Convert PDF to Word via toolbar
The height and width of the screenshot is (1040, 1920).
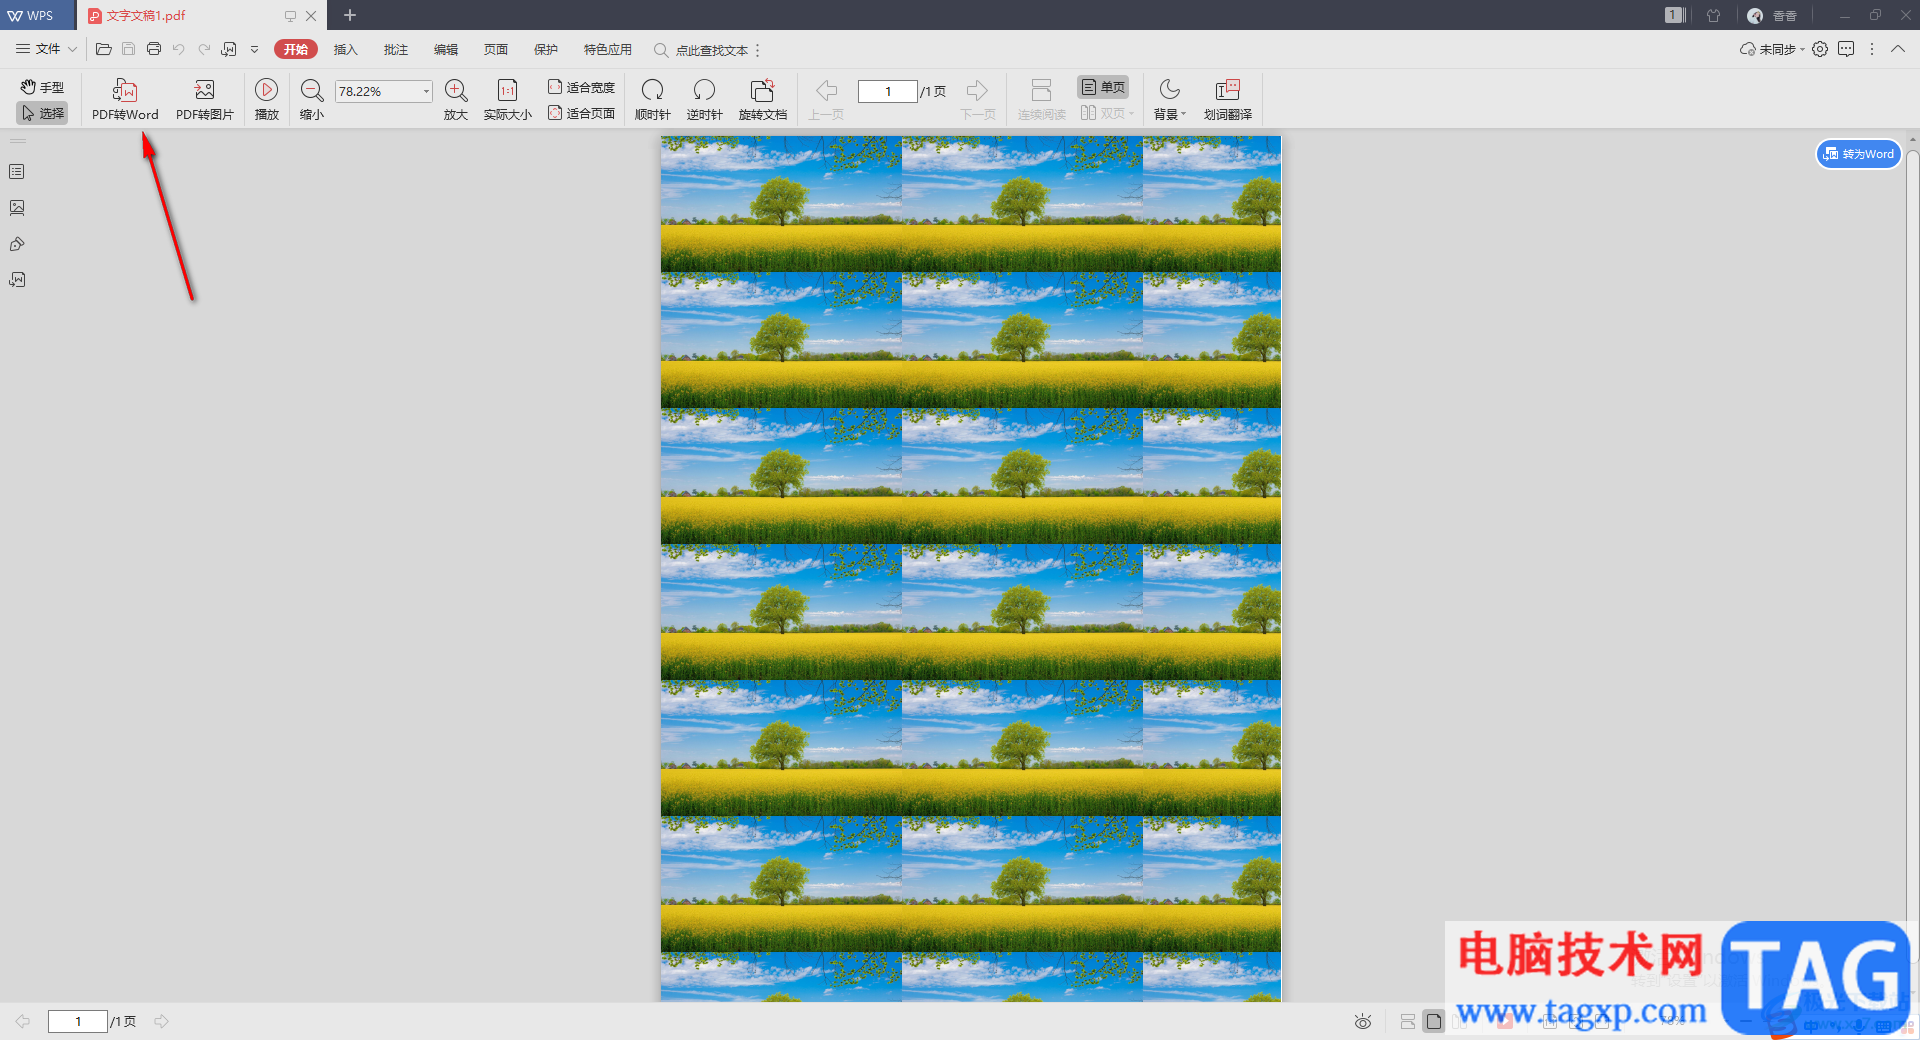tap(125, 100)
